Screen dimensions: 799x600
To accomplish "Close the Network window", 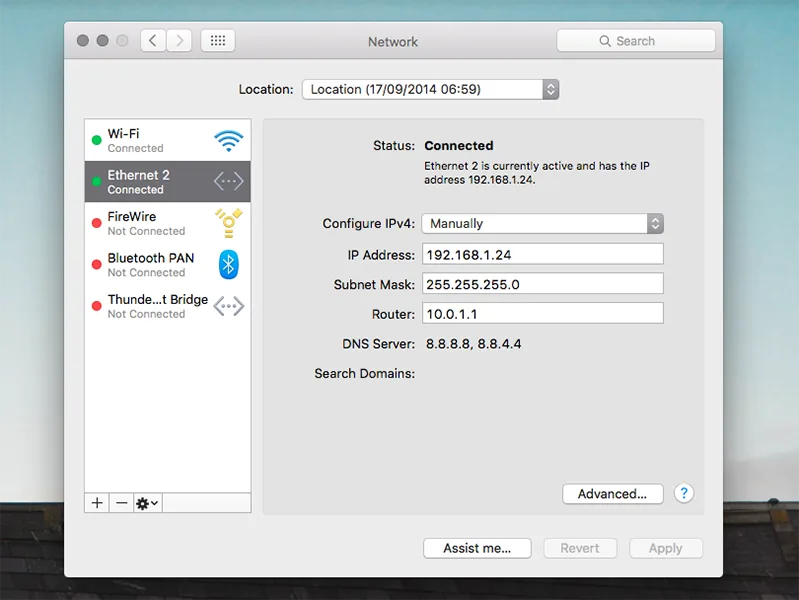I will point(83,40).
